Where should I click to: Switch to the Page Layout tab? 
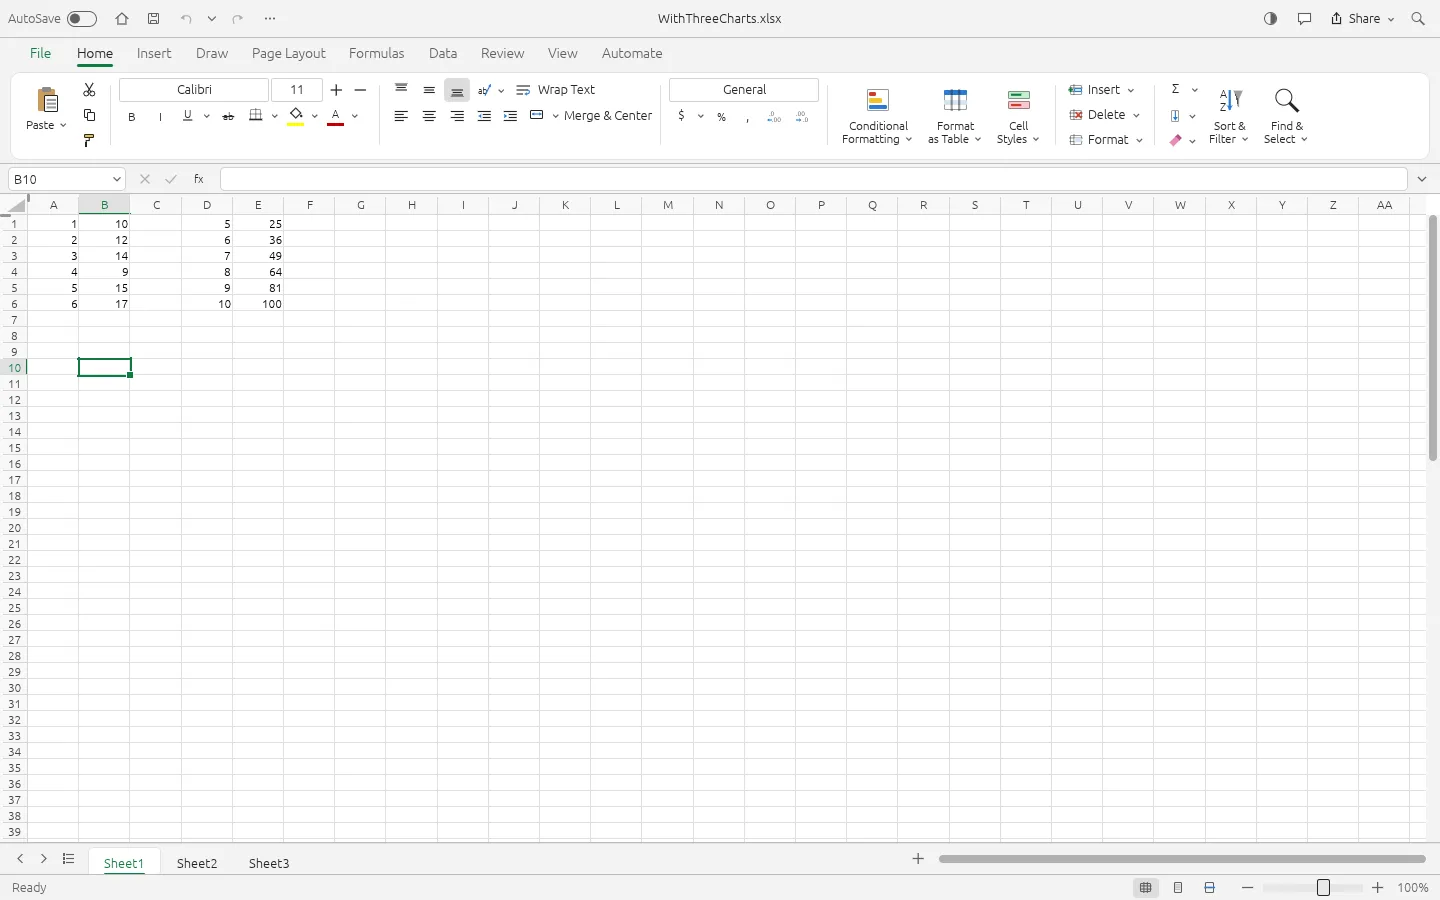(289, 54)
